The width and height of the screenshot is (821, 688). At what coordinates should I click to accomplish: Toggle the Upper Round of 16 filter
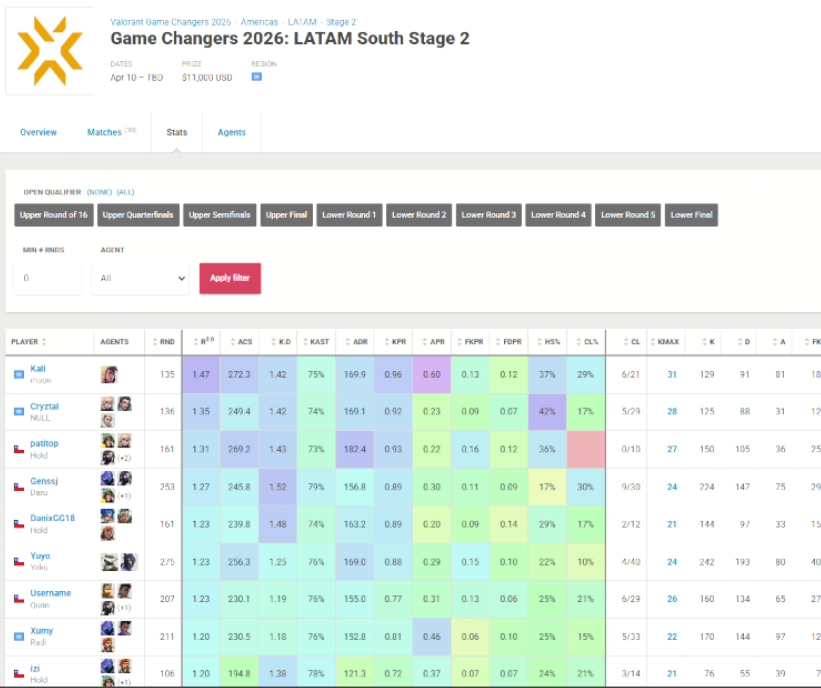(53, 215)
